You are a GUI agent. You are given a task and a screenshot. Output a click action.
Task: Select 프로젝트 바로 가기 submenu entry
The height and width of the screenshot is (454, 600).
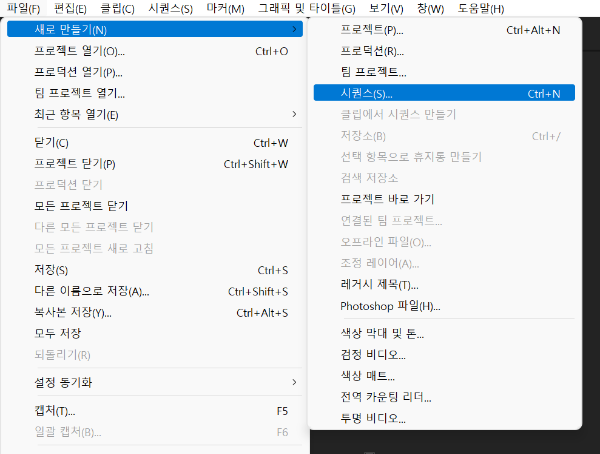444,199
